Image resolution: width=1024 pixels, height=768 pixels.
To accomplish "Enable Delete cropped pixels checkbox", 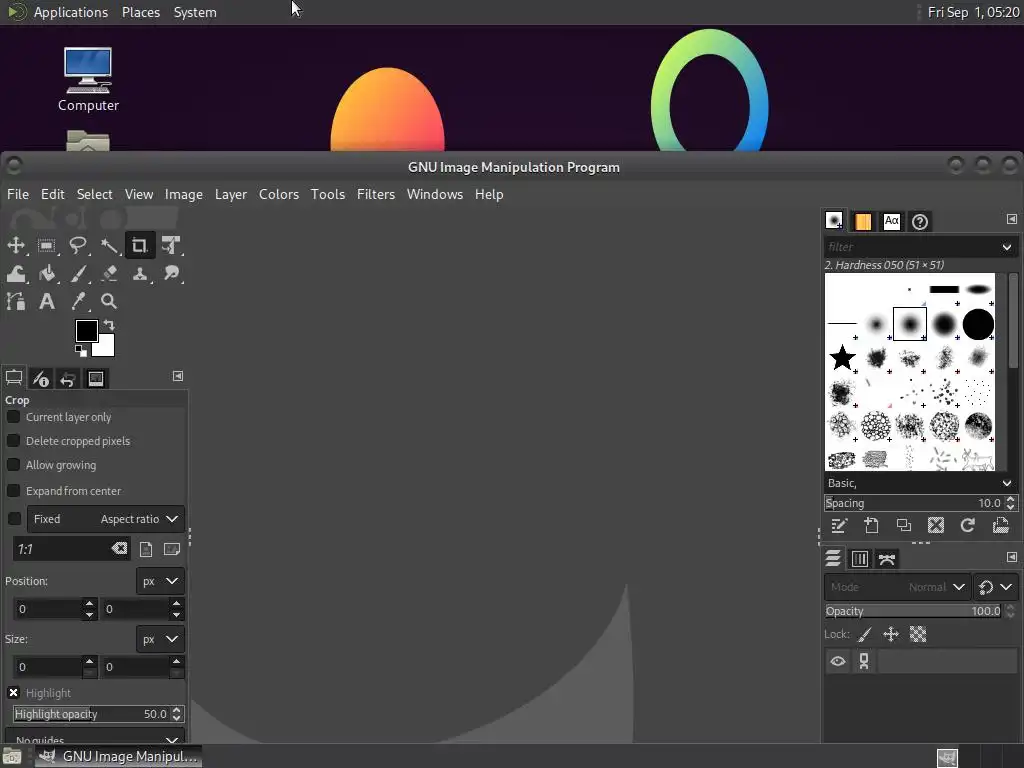I will [13, 441].
